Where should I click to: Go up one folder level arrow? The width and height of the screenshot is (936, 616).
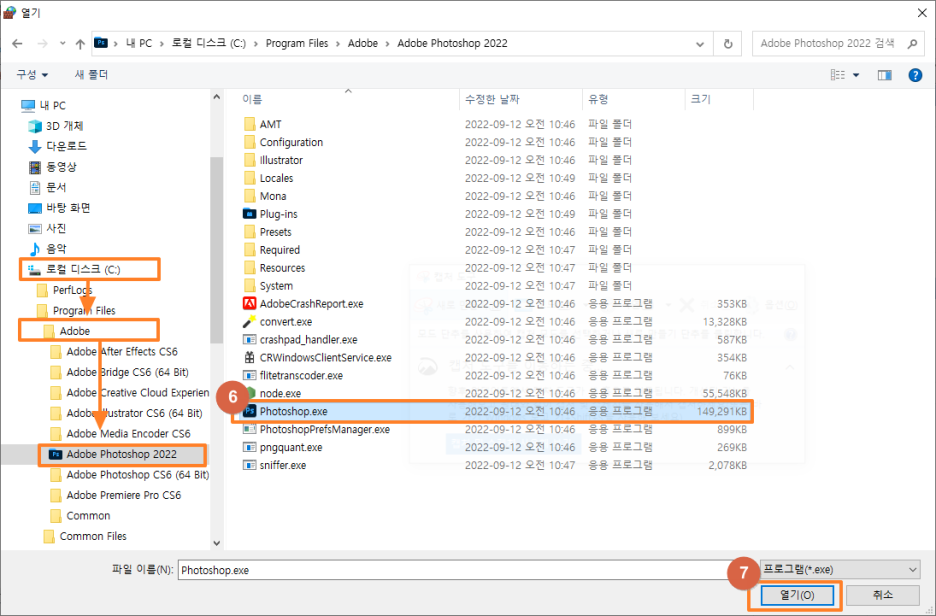(x=80, y=44)
